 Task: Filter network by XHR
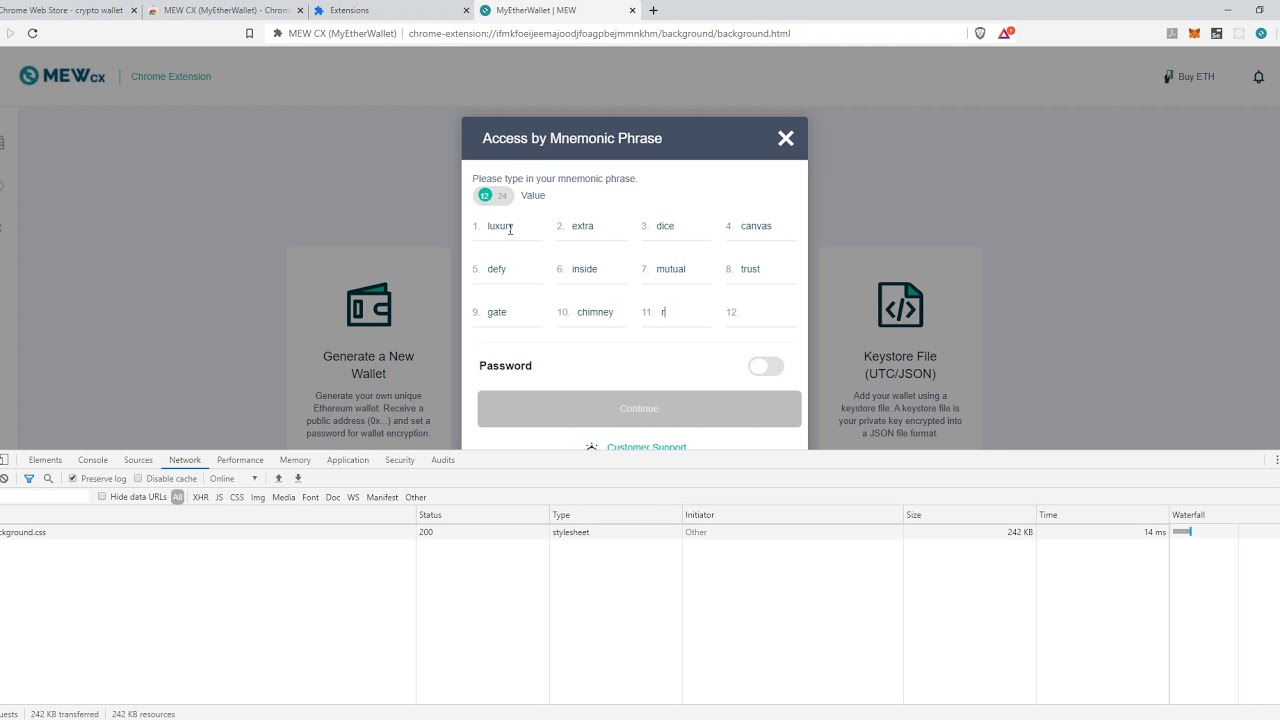(x=201, y=497)
